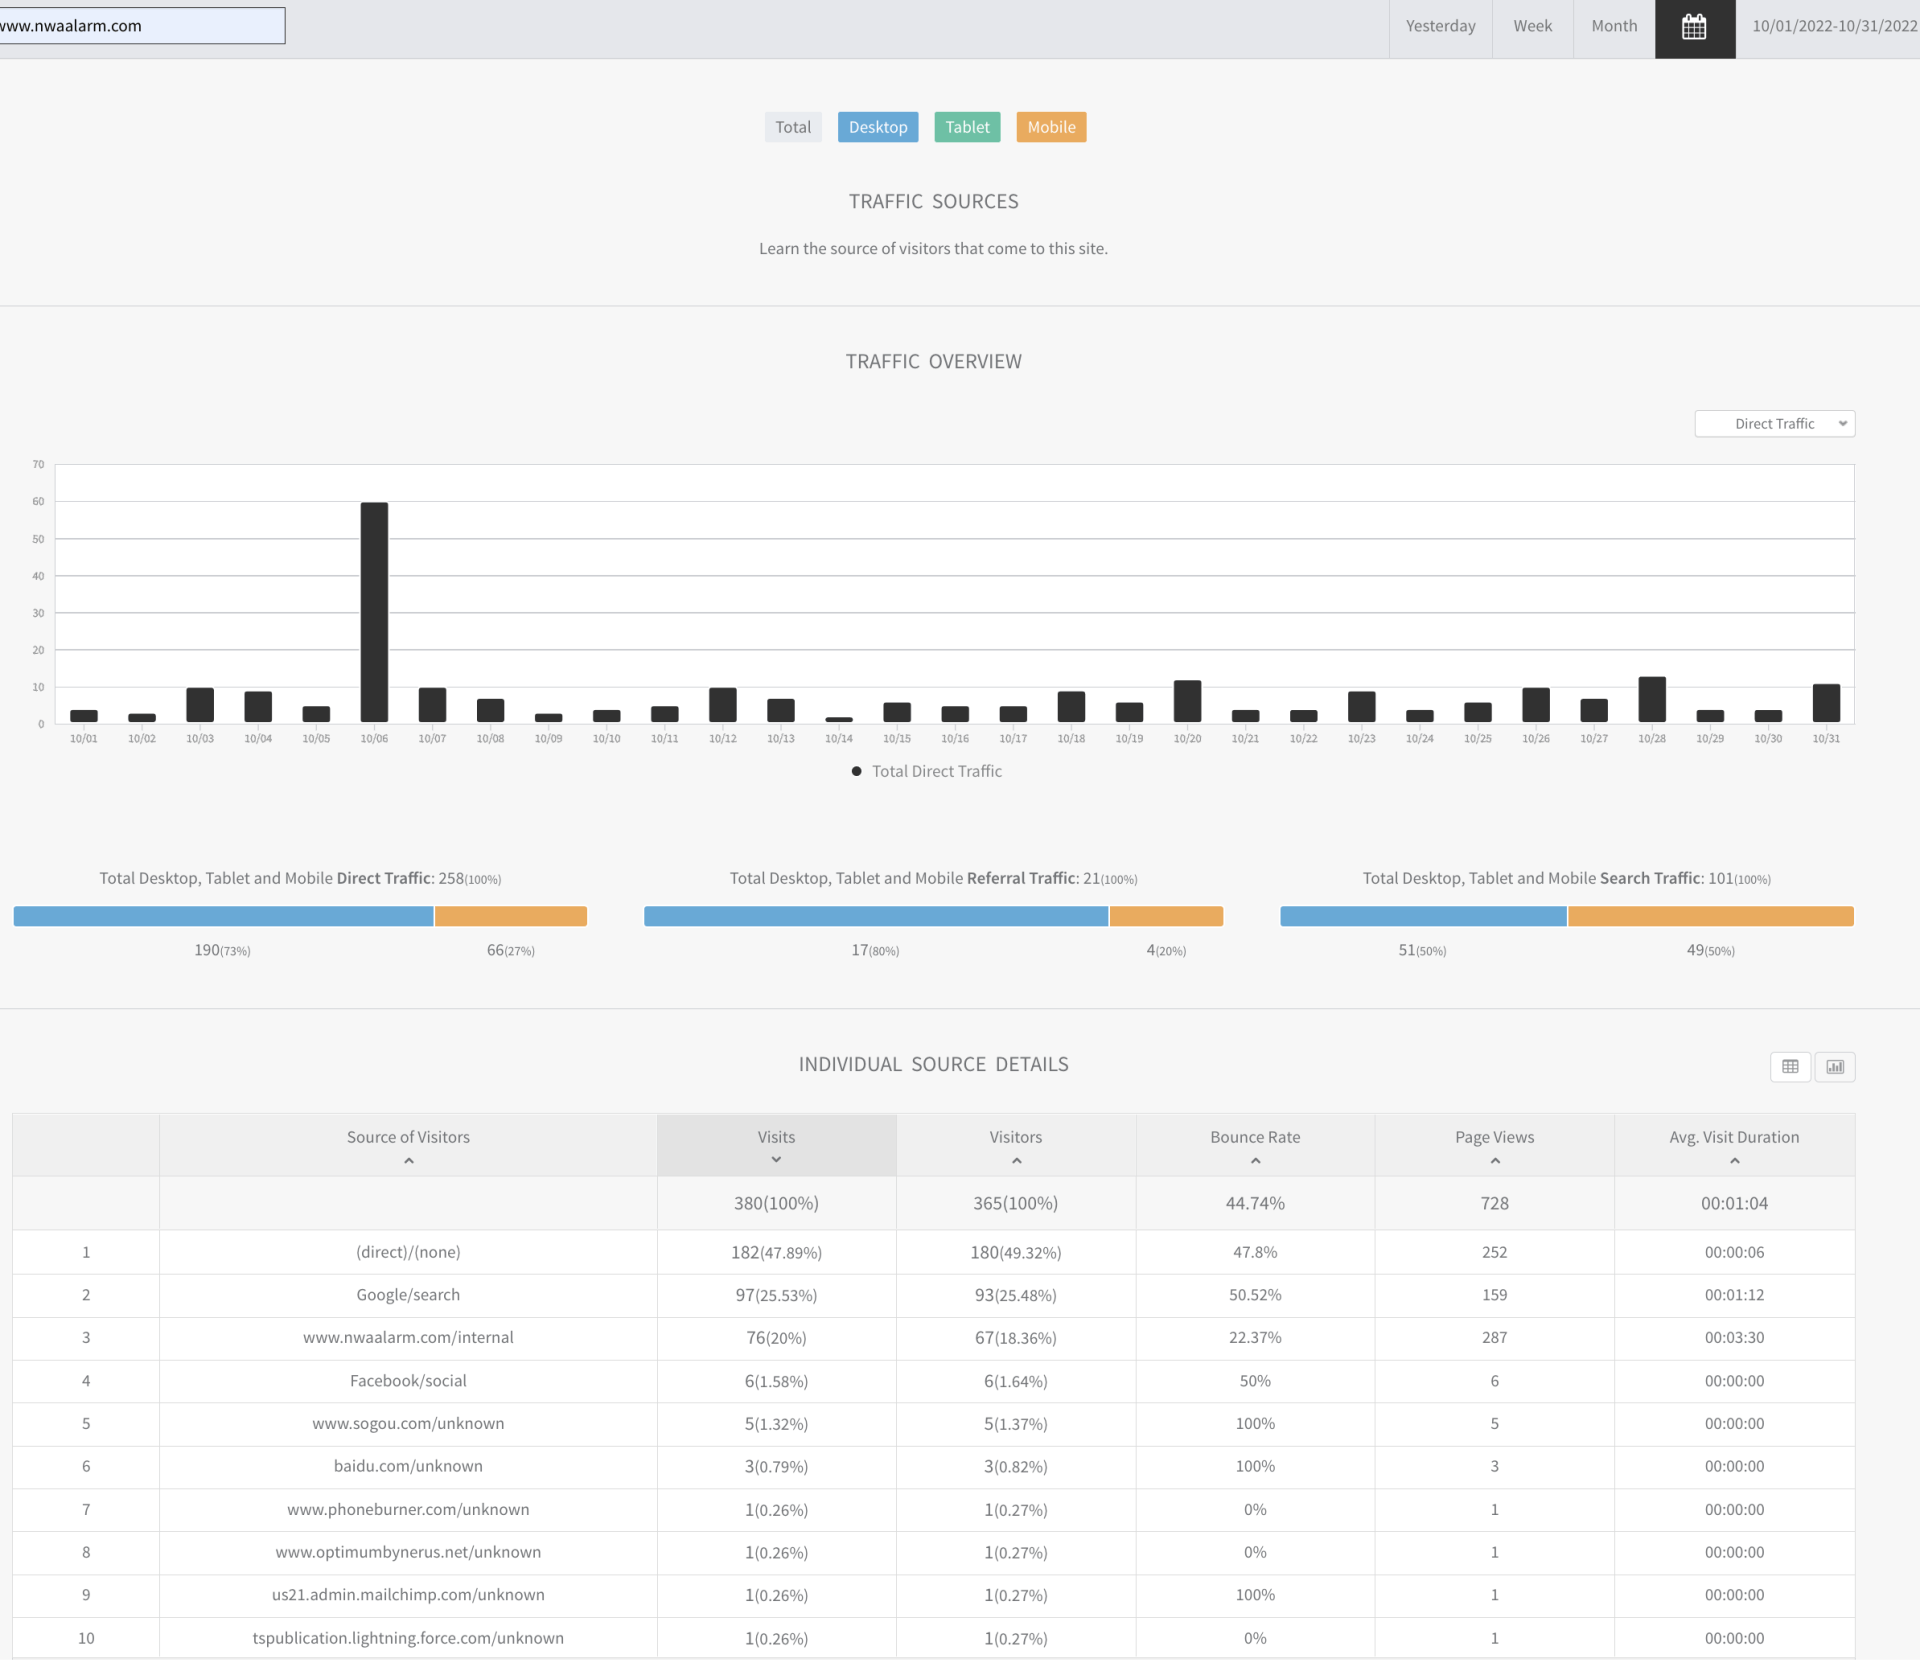The height and width of the screenshot is (1671, 1920).
Task: Click the website URL input field
Action: (x=140, y=26)
